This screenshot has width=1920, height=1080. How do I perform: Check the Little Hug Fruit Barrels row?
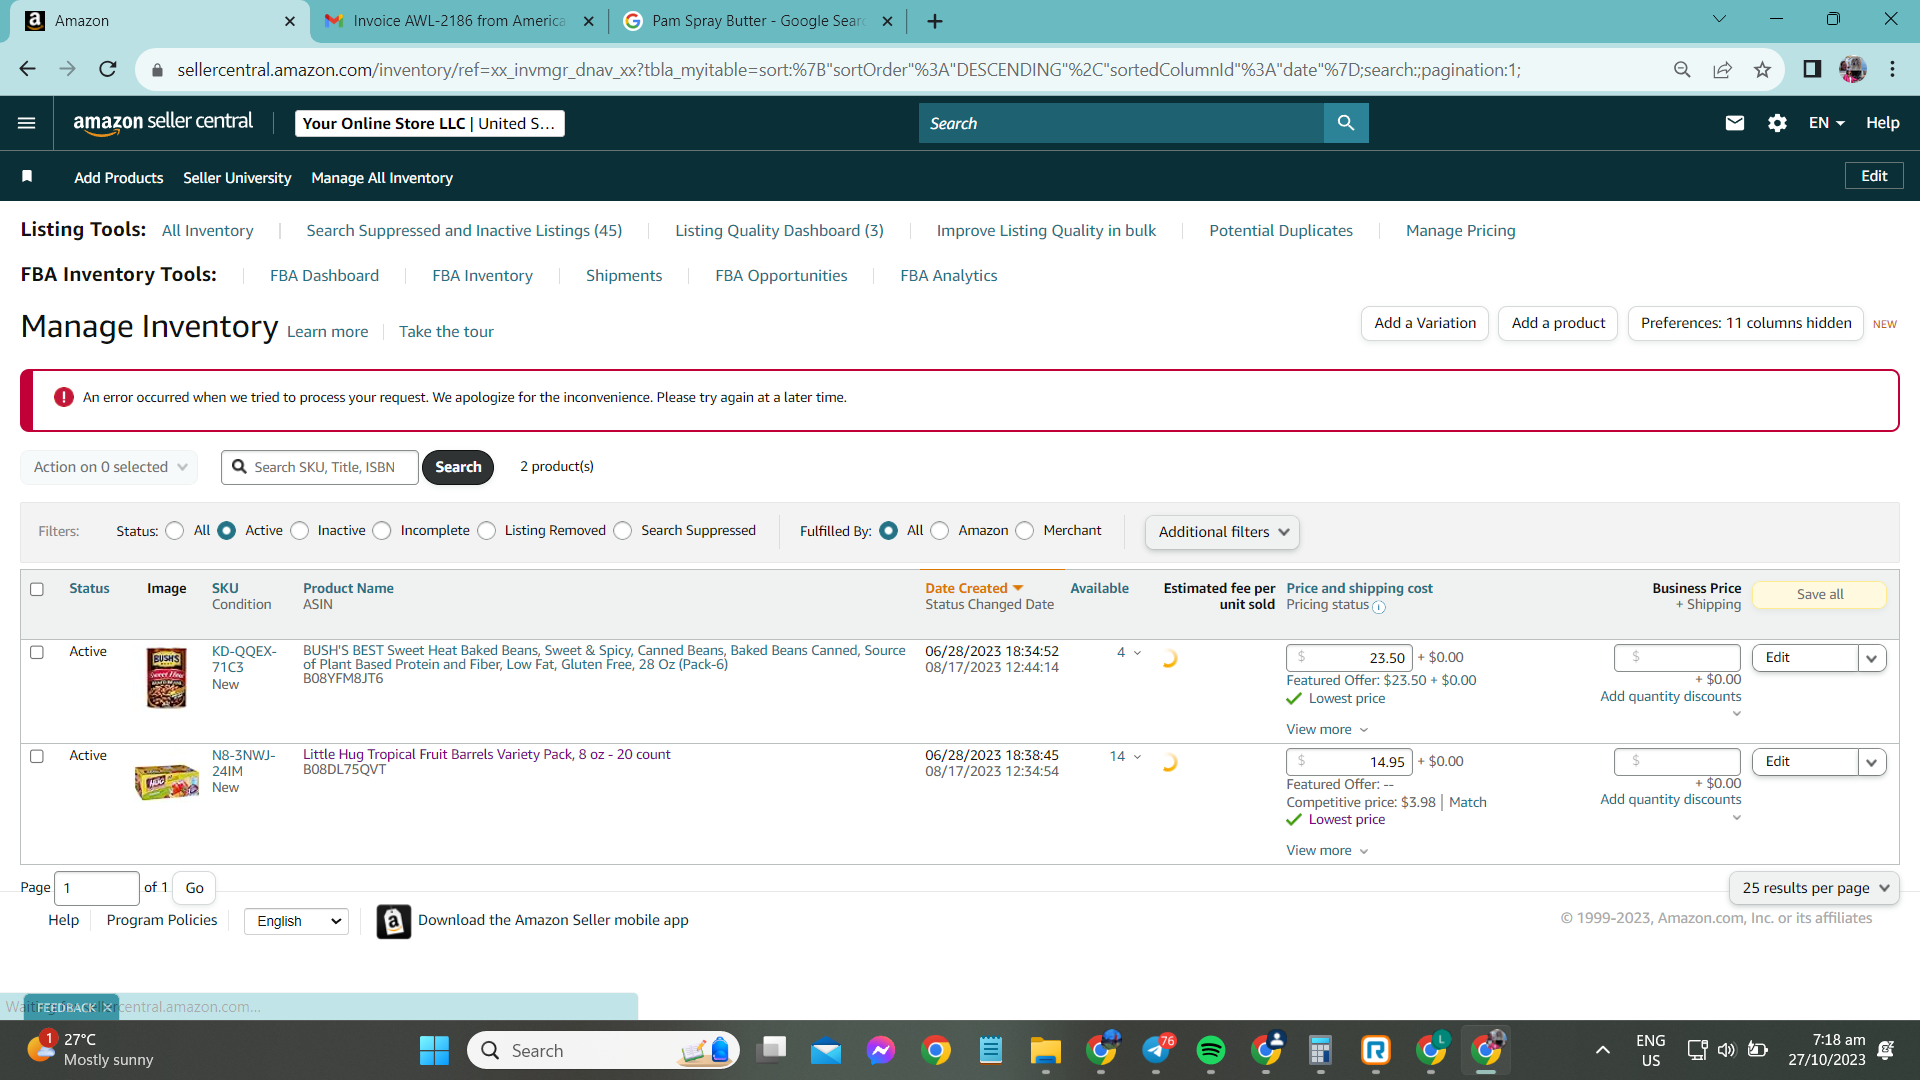point(37,756)
